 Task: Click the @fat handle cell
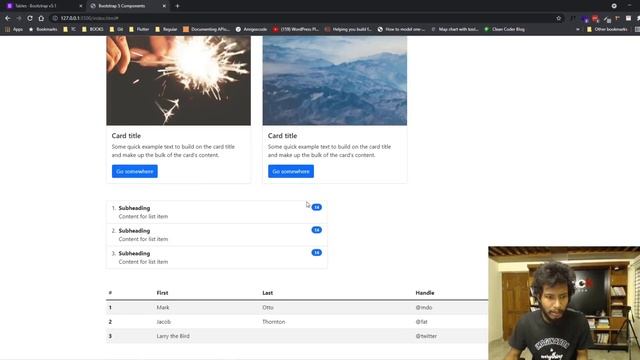point(422,322)
